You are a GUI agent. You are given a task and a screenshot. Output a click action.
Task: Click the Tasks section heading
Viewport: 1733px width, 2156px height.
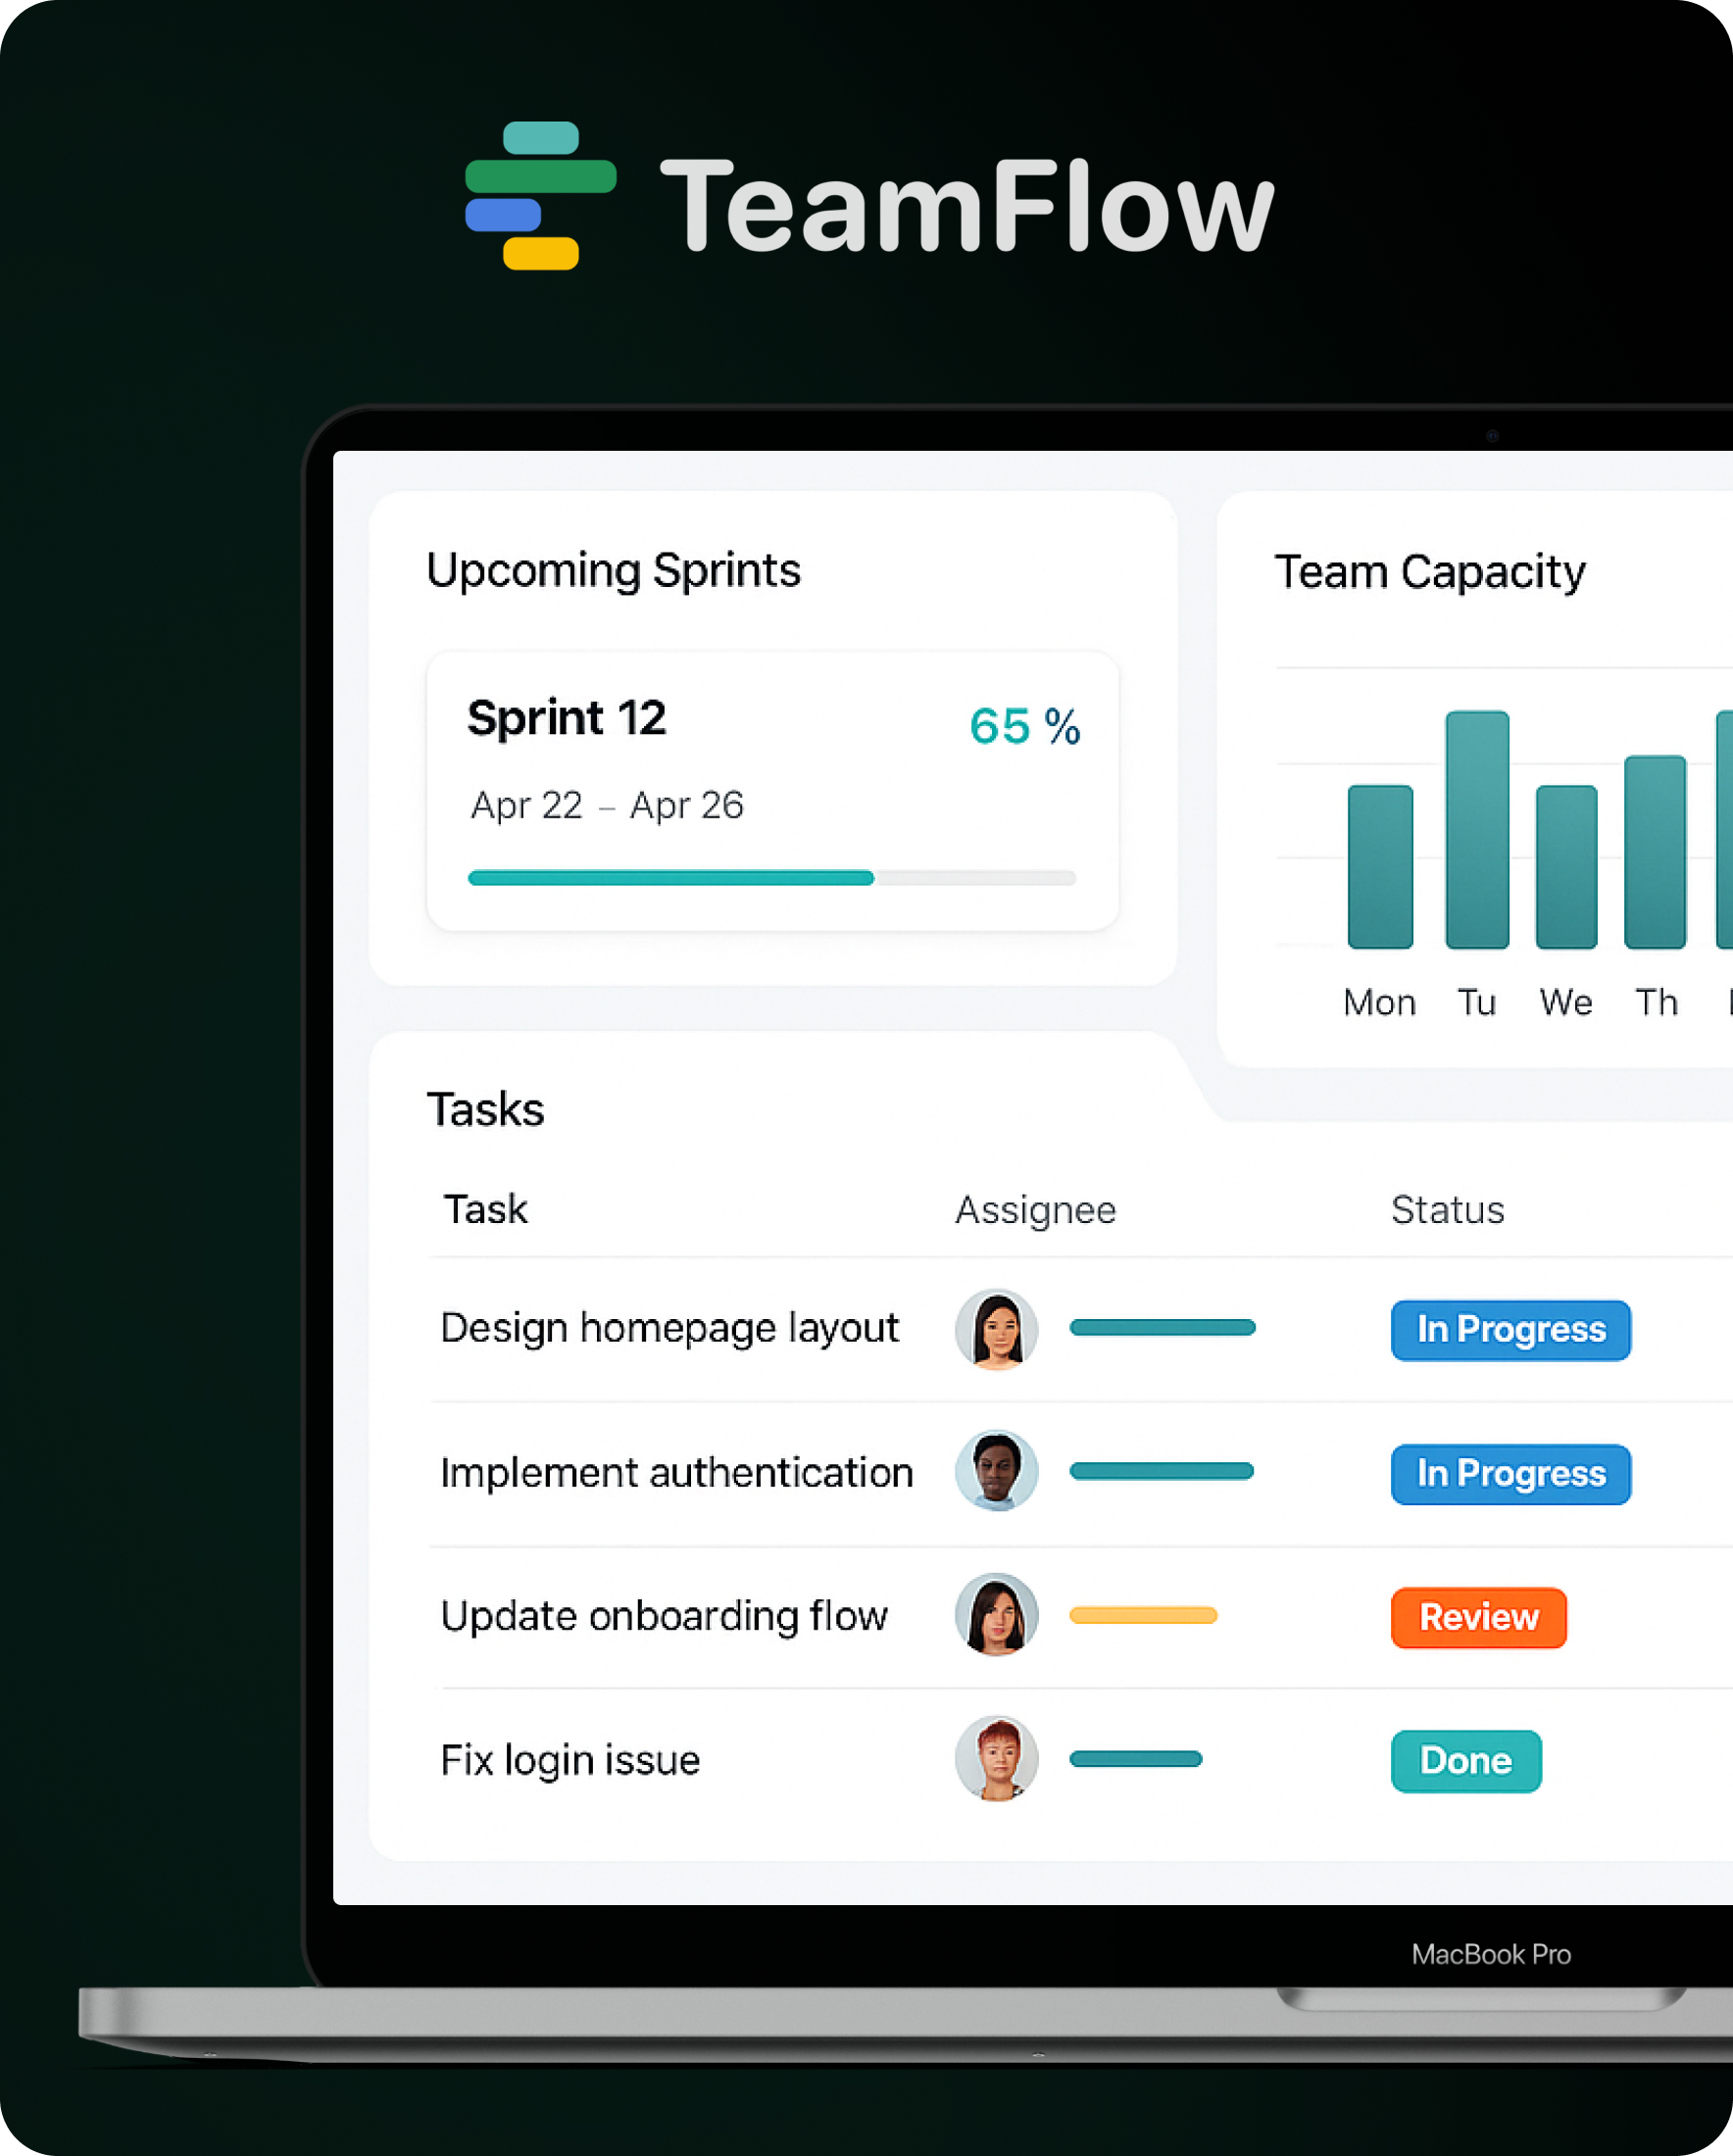485,1110
